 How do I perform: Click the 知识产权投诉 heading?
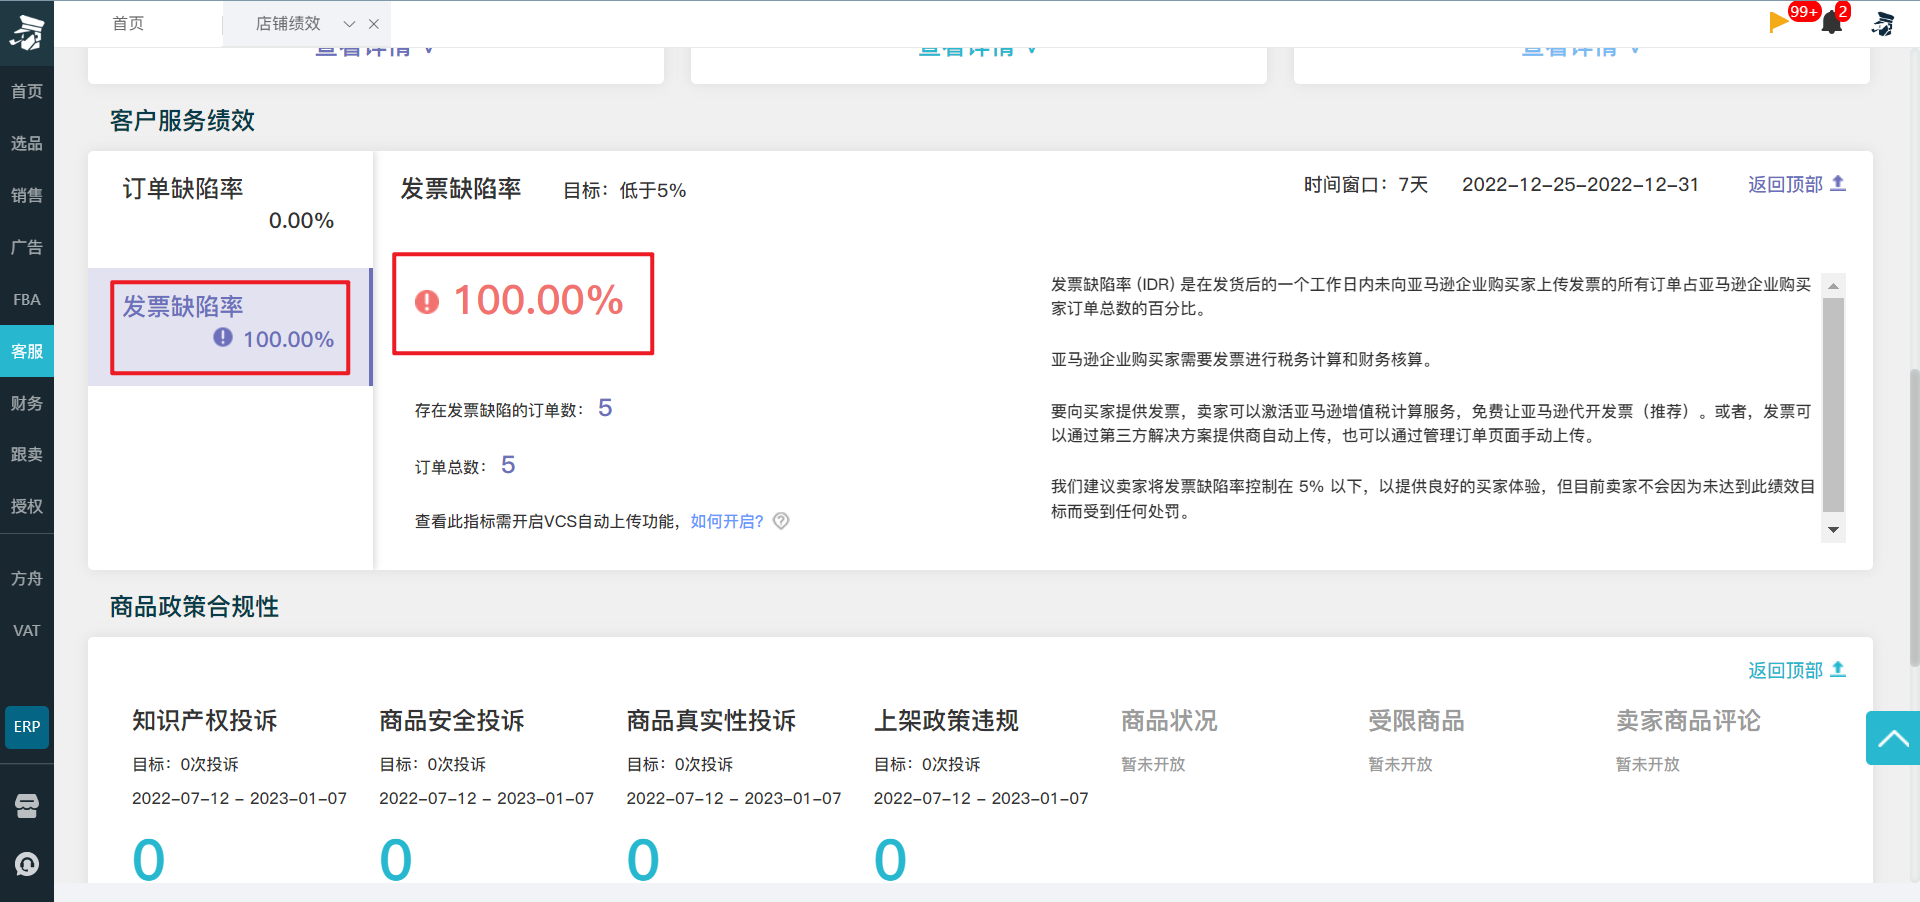click(x=205, y=721)
